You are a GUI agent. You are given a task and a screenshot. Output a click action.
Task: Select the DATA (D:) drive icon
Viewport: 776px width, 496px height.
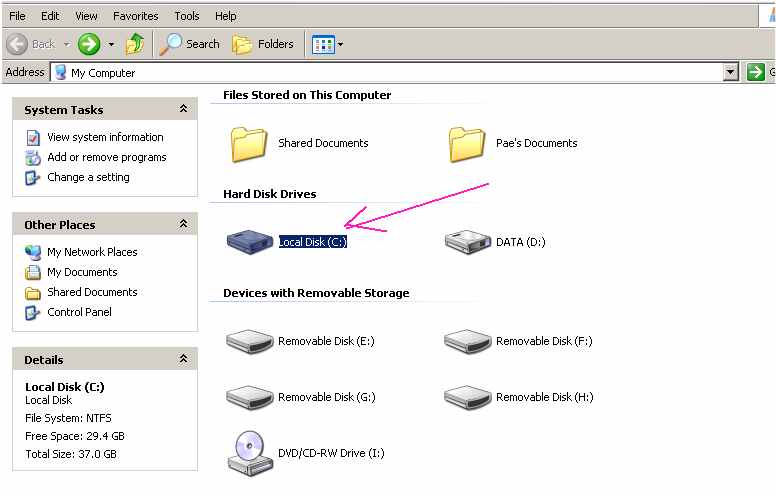(468, 242)
